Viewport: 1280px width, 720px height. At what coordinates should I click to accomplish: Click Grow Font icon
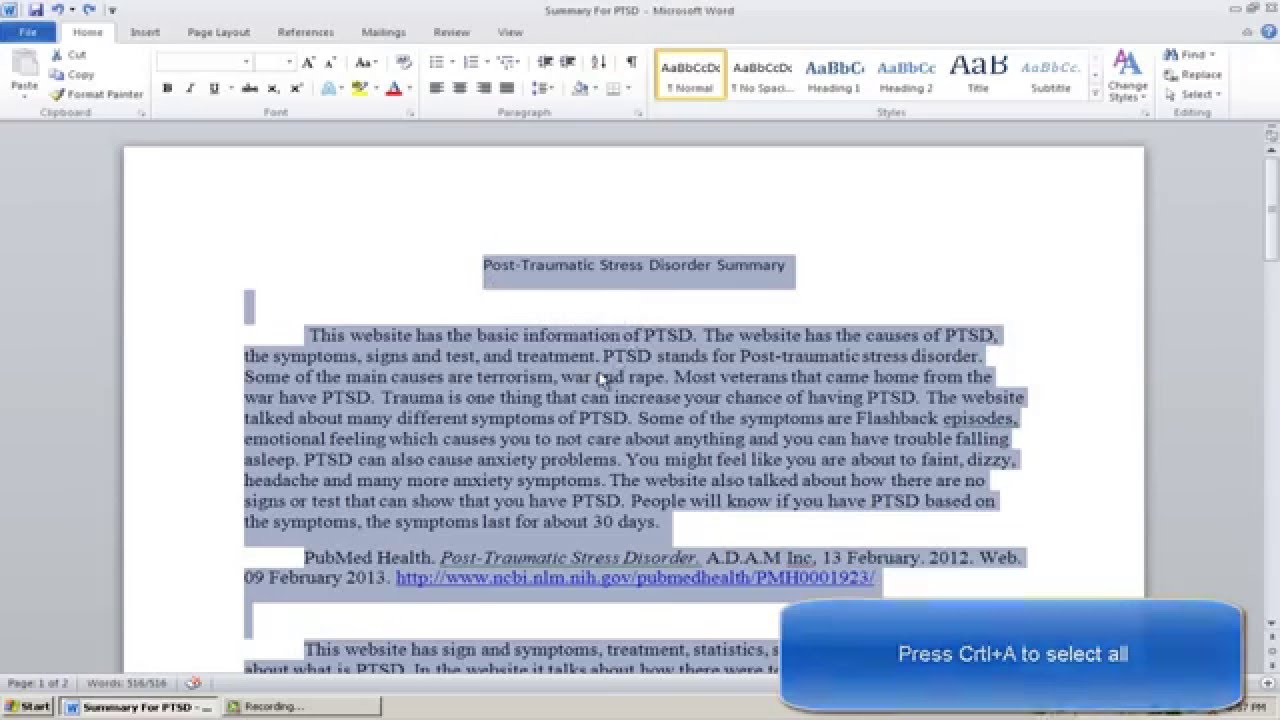tap(309, 62)
